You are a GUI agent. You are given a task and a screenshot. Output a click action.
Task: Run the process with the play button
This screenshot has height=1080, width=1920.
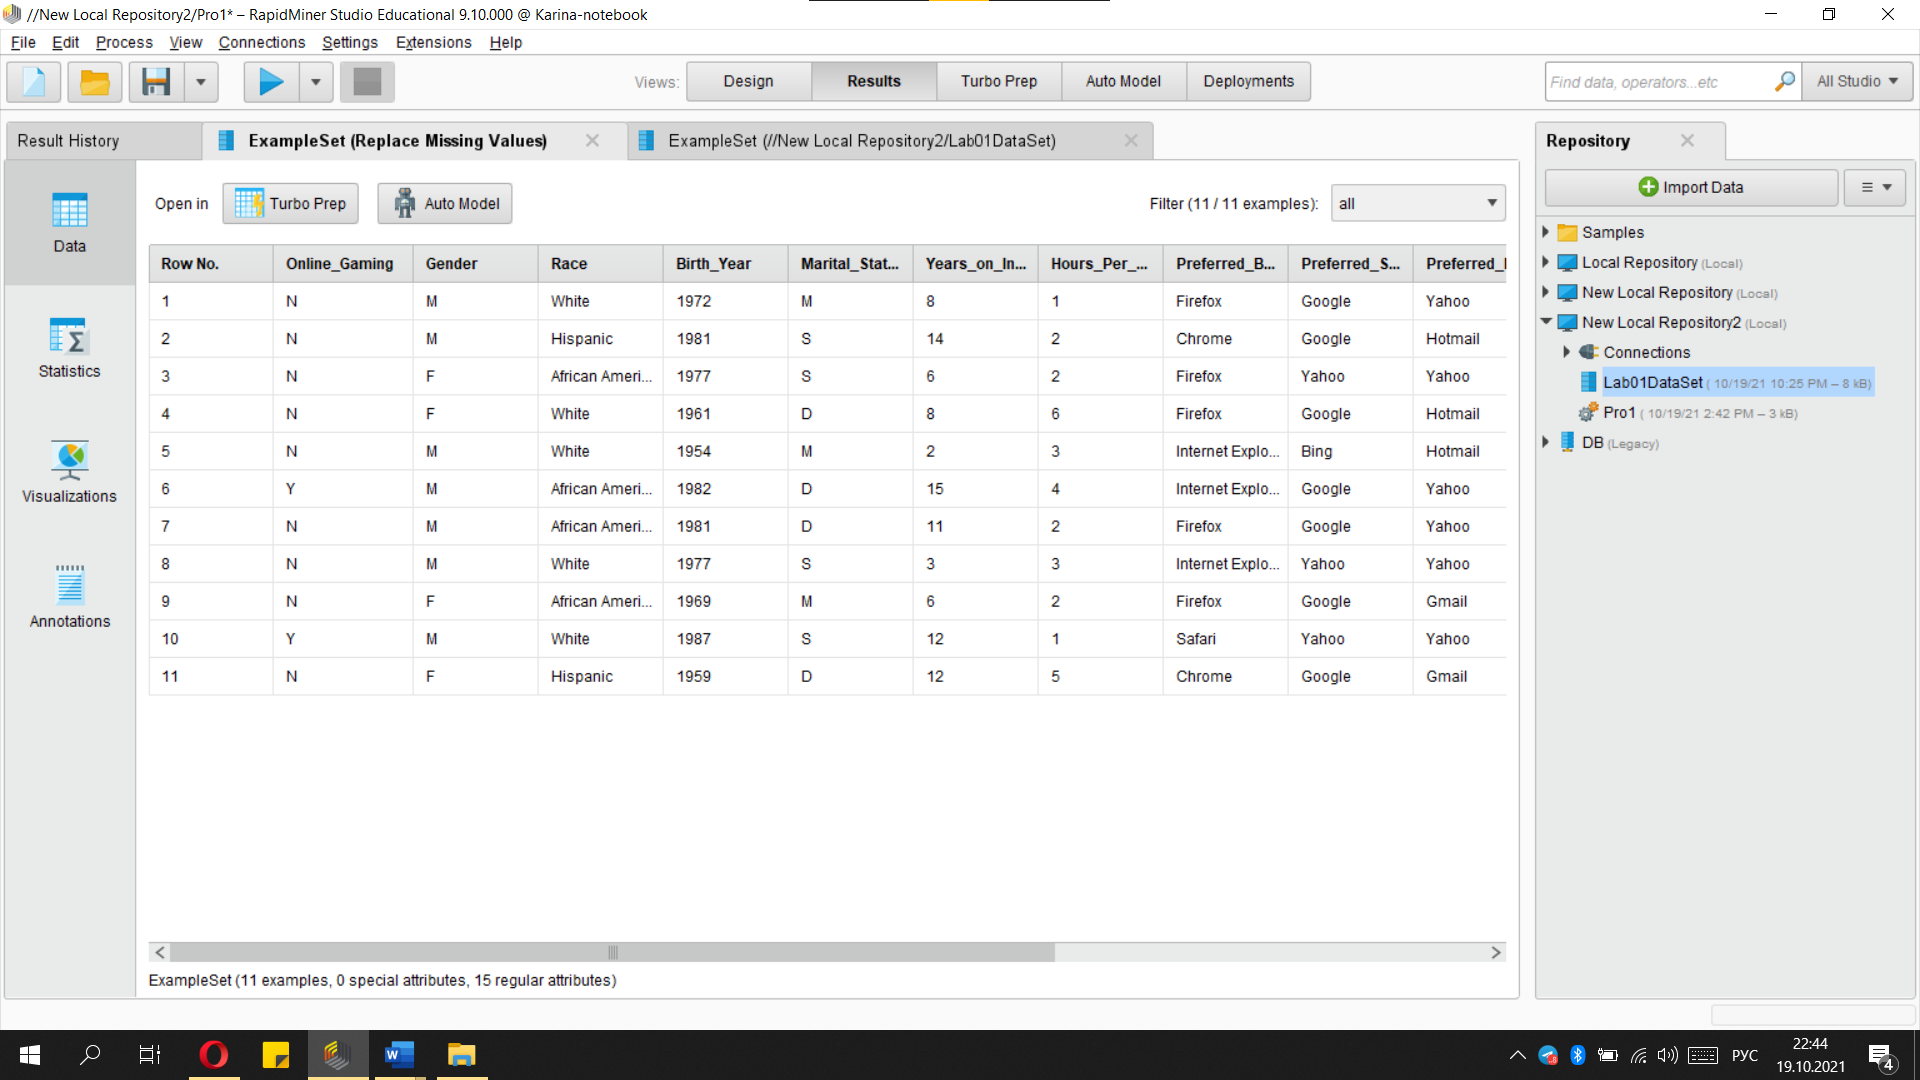(271, 82)
